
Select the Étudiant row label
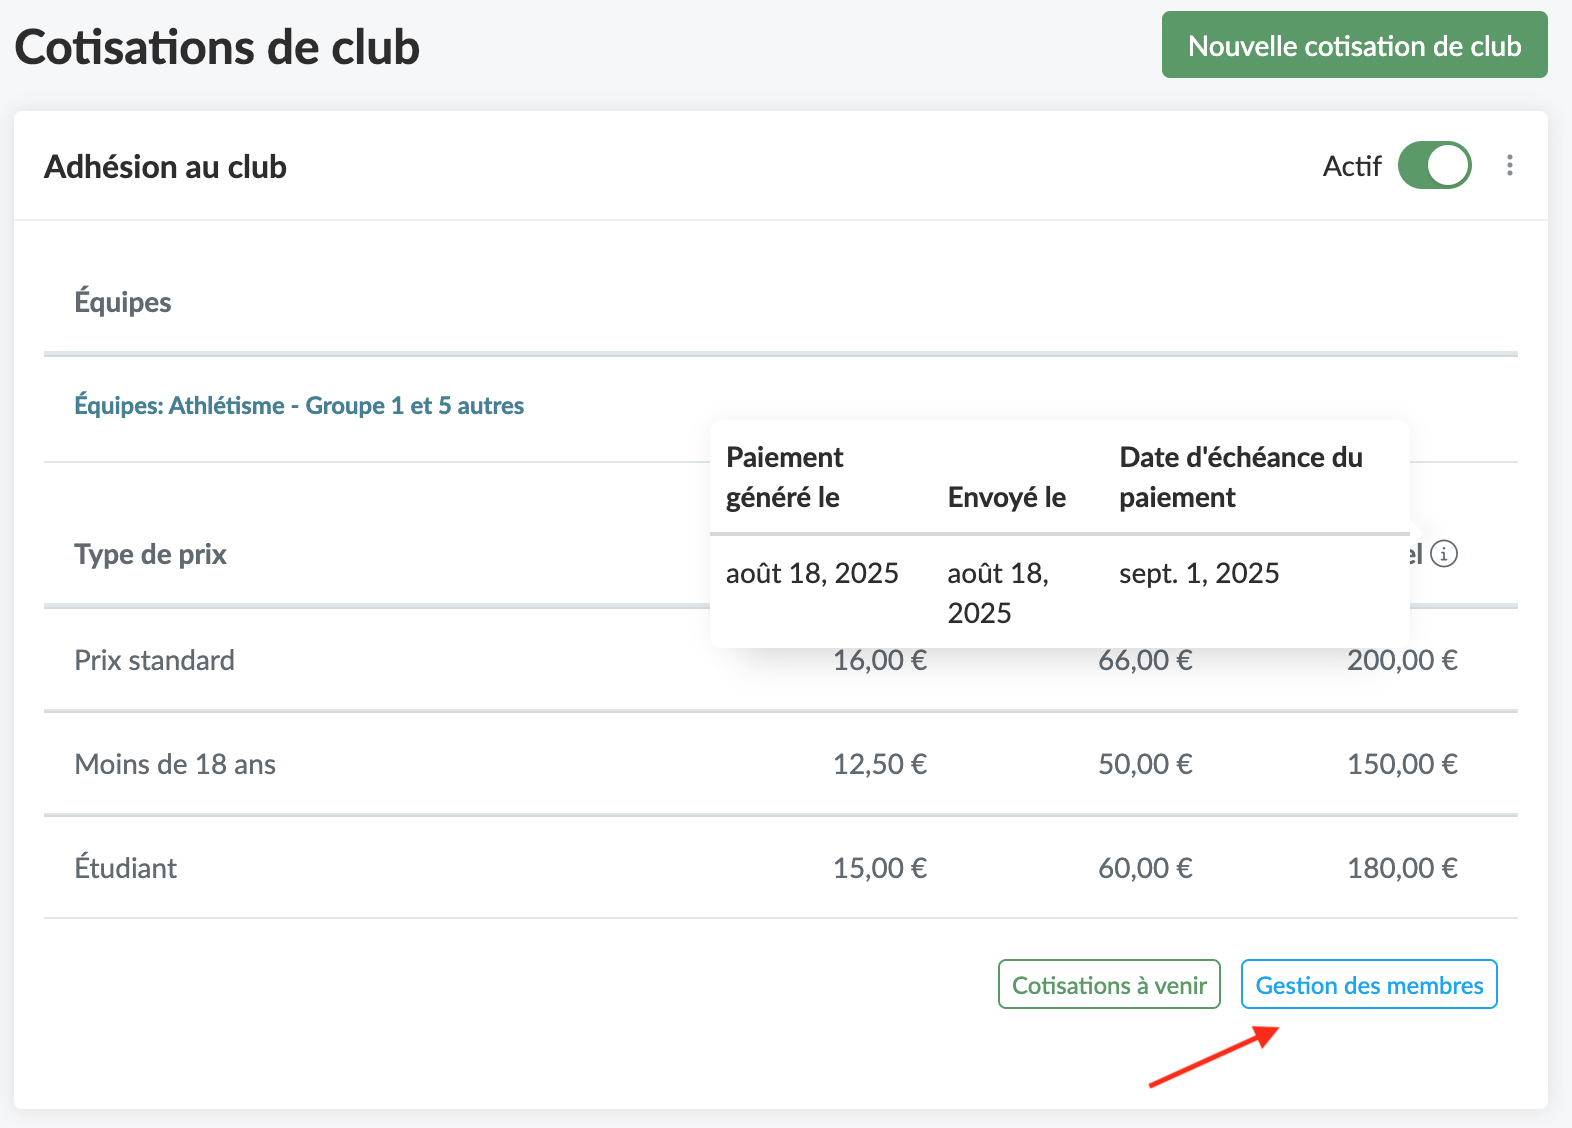[126, 868]
